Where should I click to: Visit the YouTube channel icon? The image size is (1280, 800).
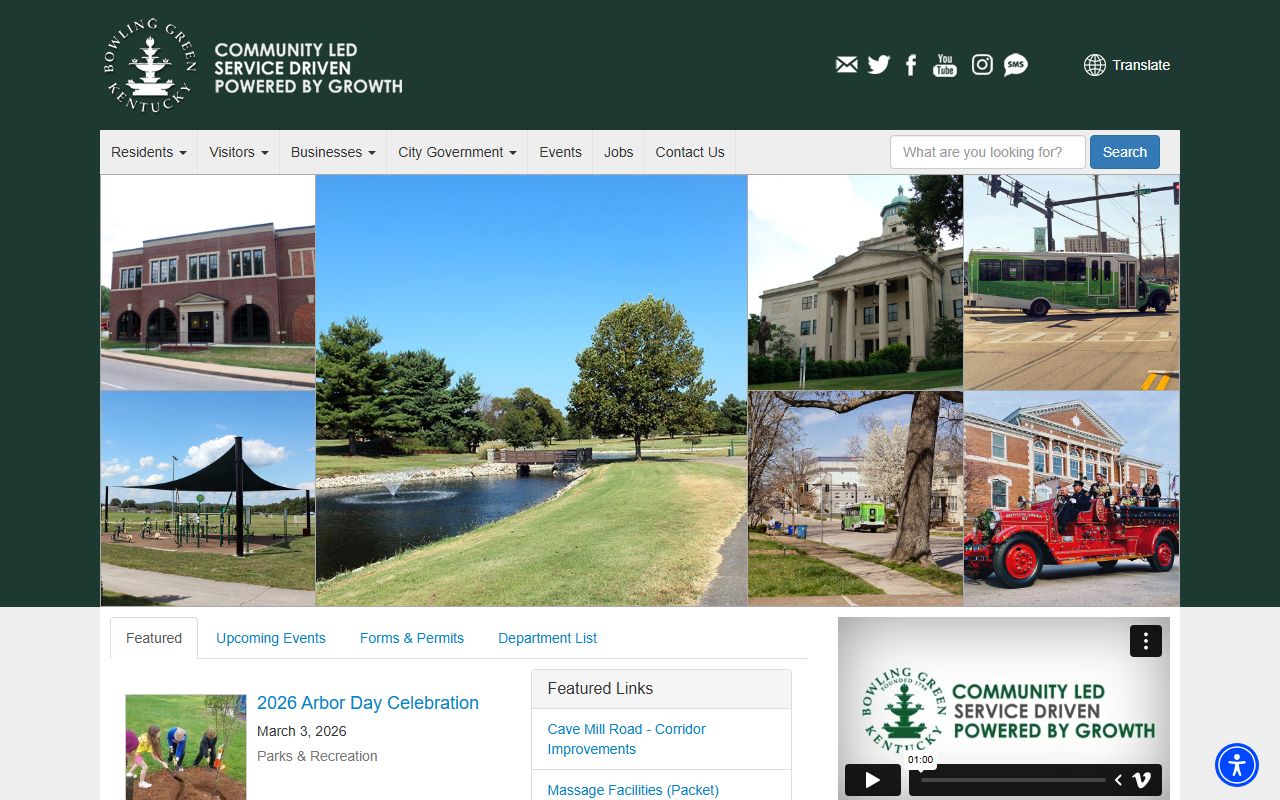point(944,65)
